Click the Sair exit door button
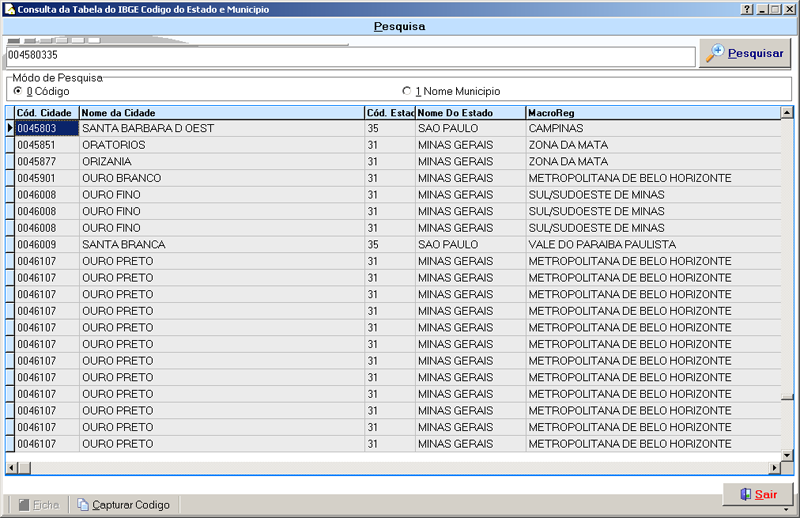 757,494
